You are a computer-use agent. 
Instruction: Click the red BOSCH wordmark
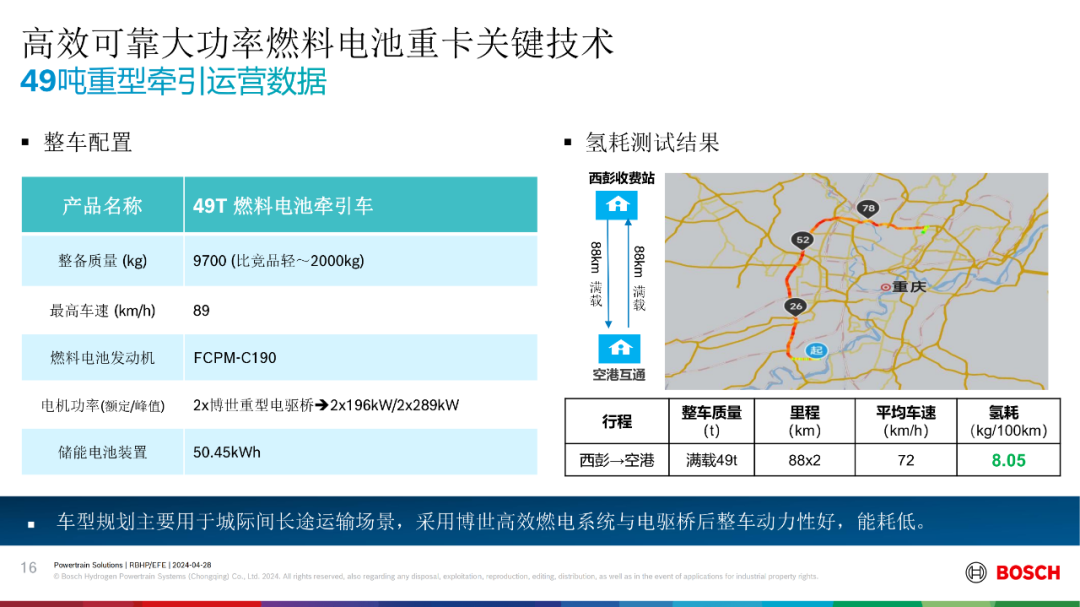(1028, 573)
